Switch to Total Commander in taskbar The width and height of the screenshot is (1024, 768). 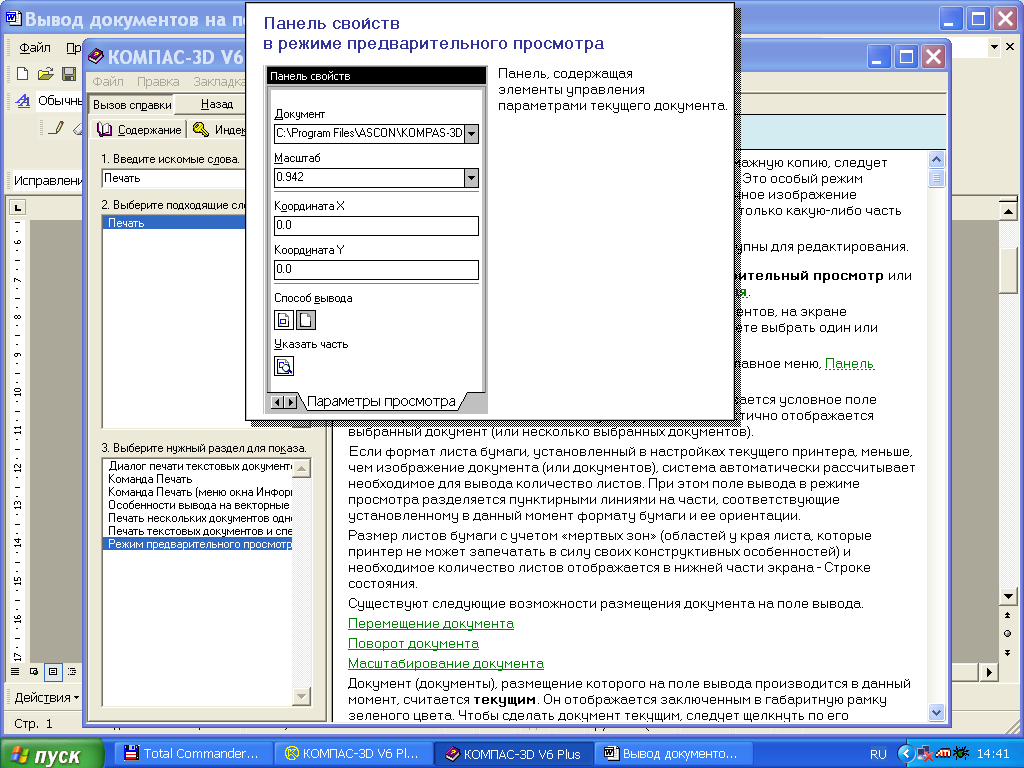192,754
